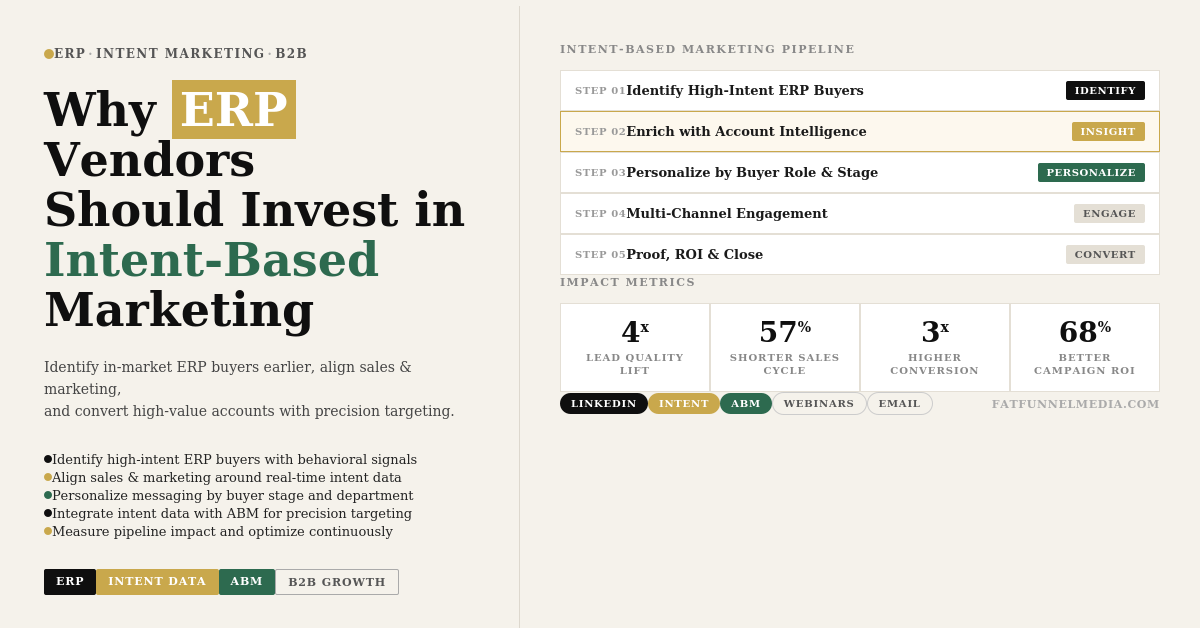Click the PERSONALIZE badge on step 03
The image size is (1200, 628).
pyautogui.click(x=1091, y=173)
